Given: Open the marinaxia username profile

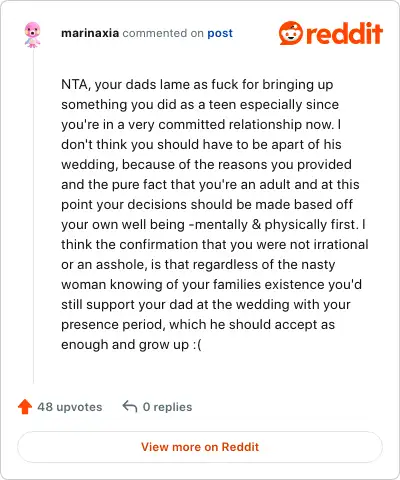Looking at the screenshot, I should pyautogui.click(x=90, y=33).
